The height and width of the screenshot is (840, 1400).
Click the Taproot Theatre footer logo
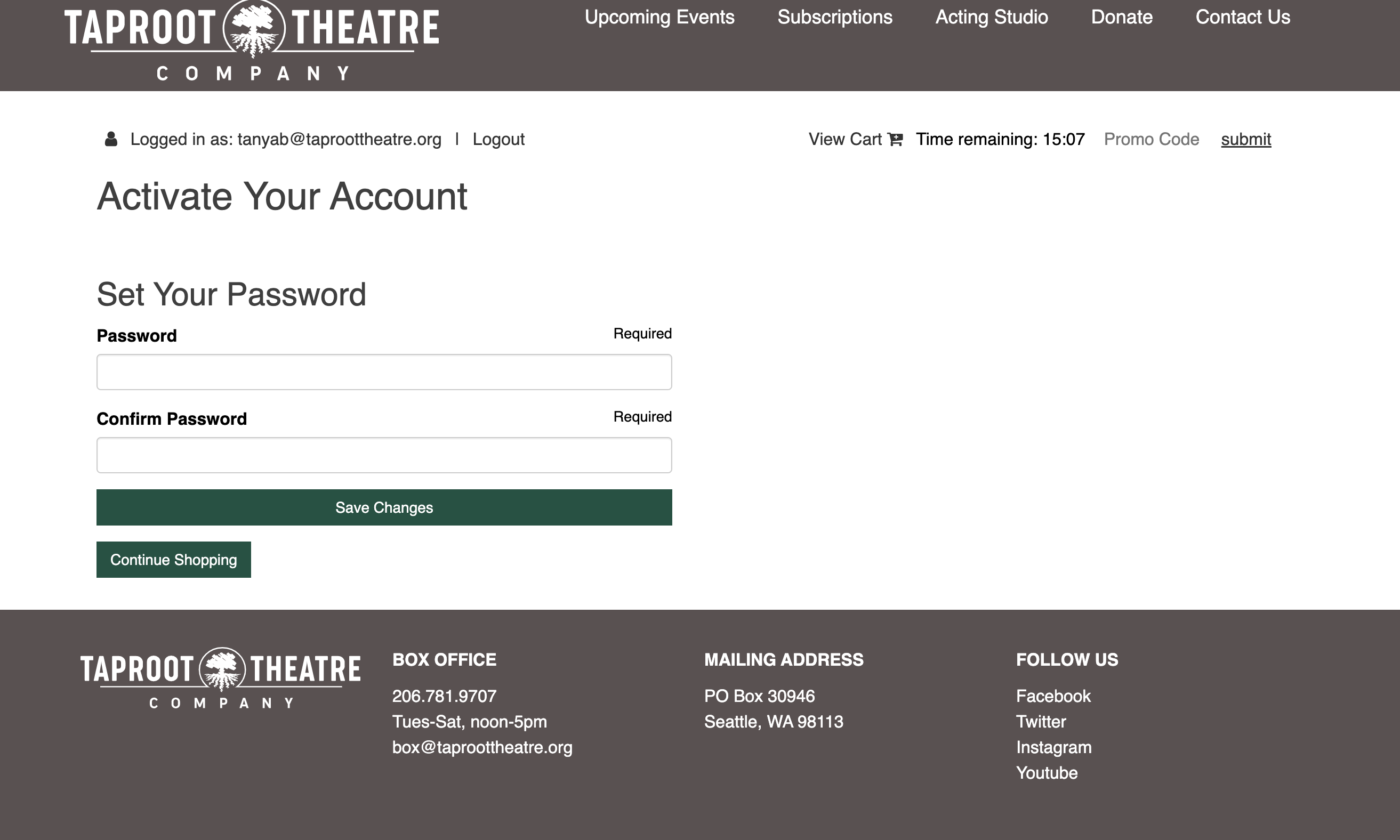[220, 679]
